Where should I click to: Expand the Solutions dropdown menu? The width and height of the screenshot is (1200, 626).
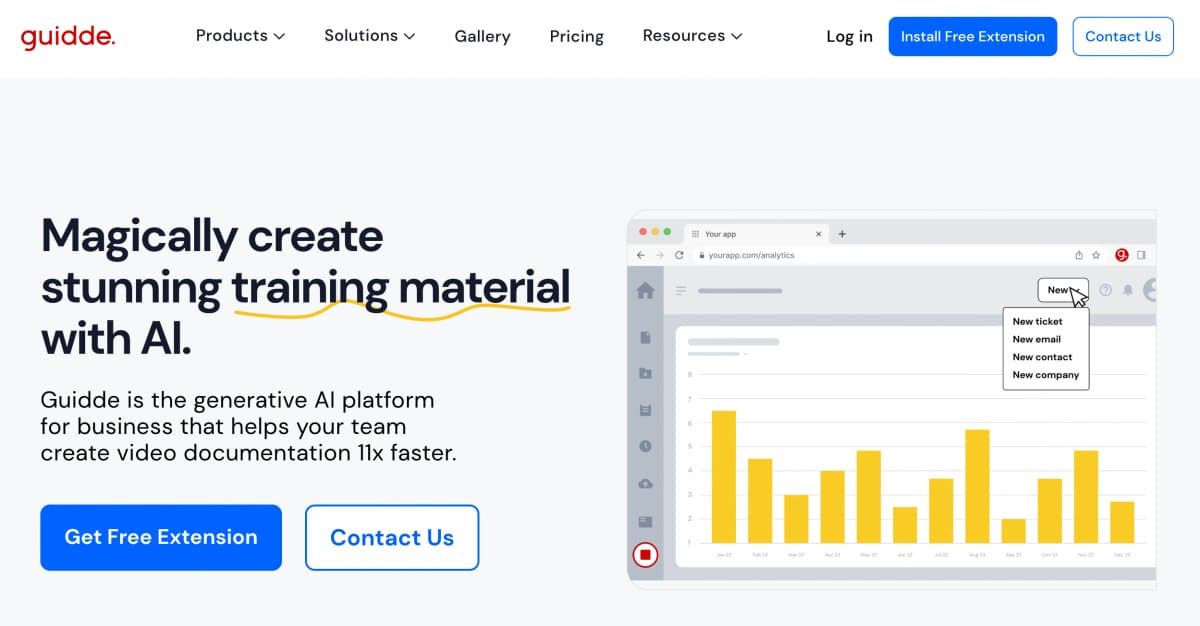click(369, 36)
